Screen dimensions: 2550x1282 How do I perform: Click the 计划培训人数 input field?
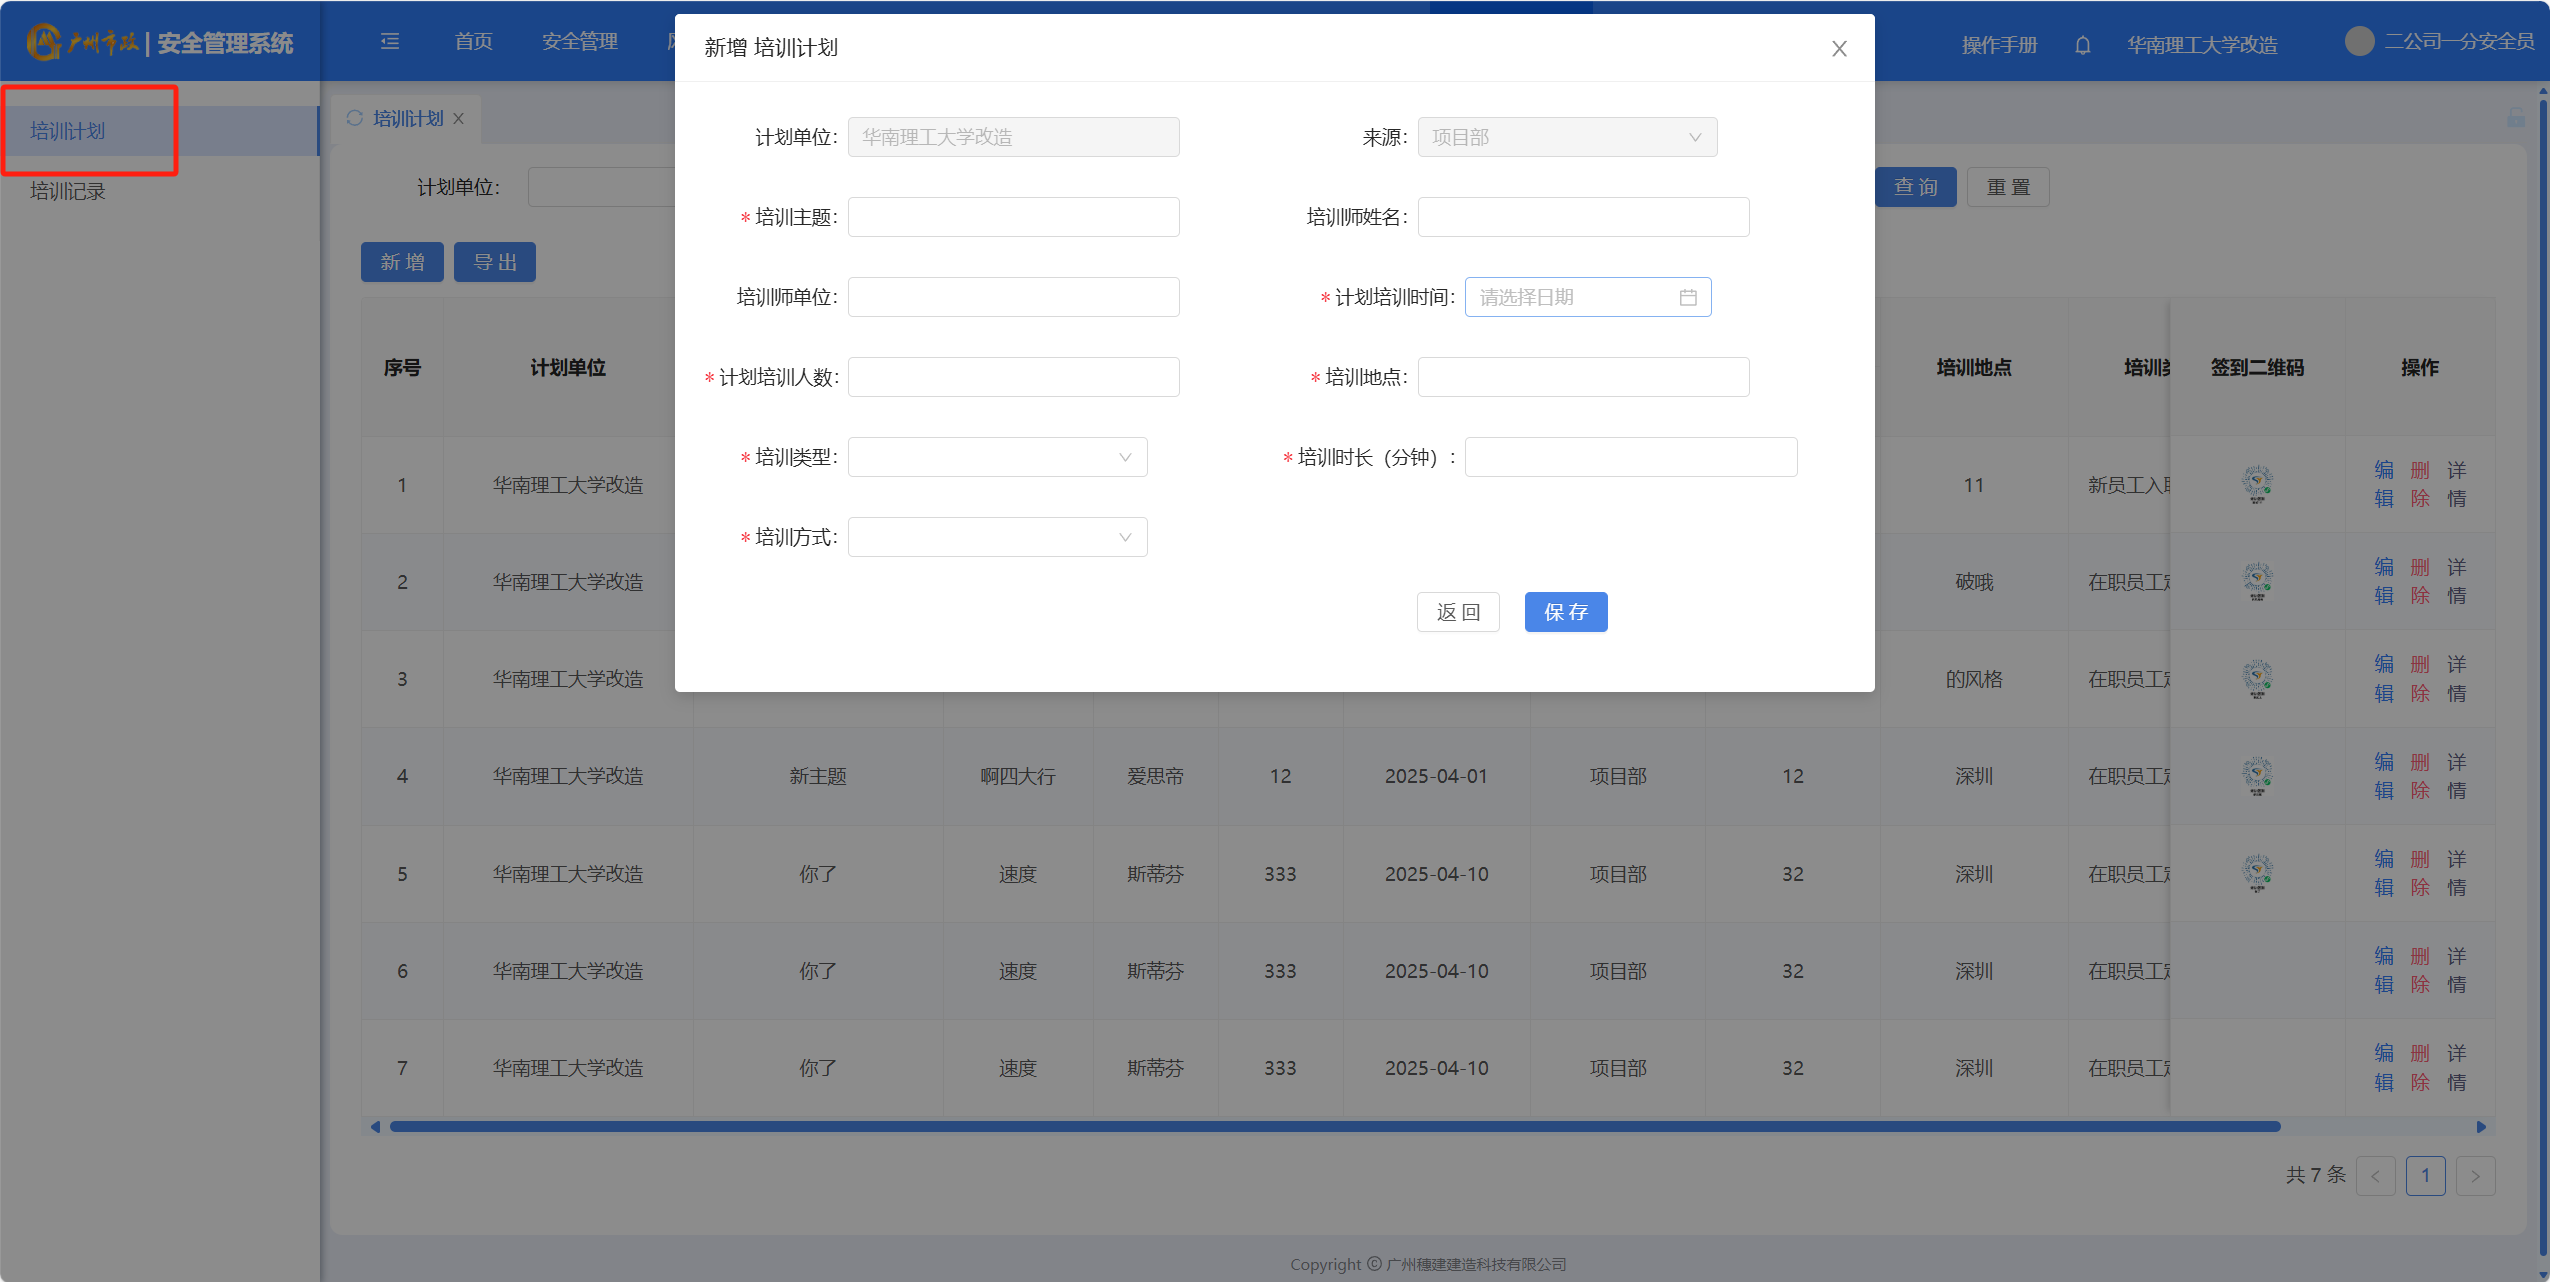pyautogui.click(x=1013, y=377)
